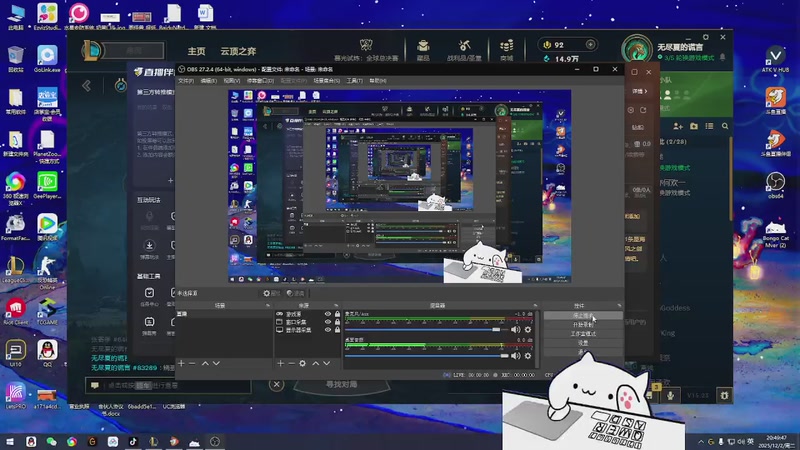Toggle visibility of the 窗口采集 source
This screenshot has height=450, width=800.
328,322
